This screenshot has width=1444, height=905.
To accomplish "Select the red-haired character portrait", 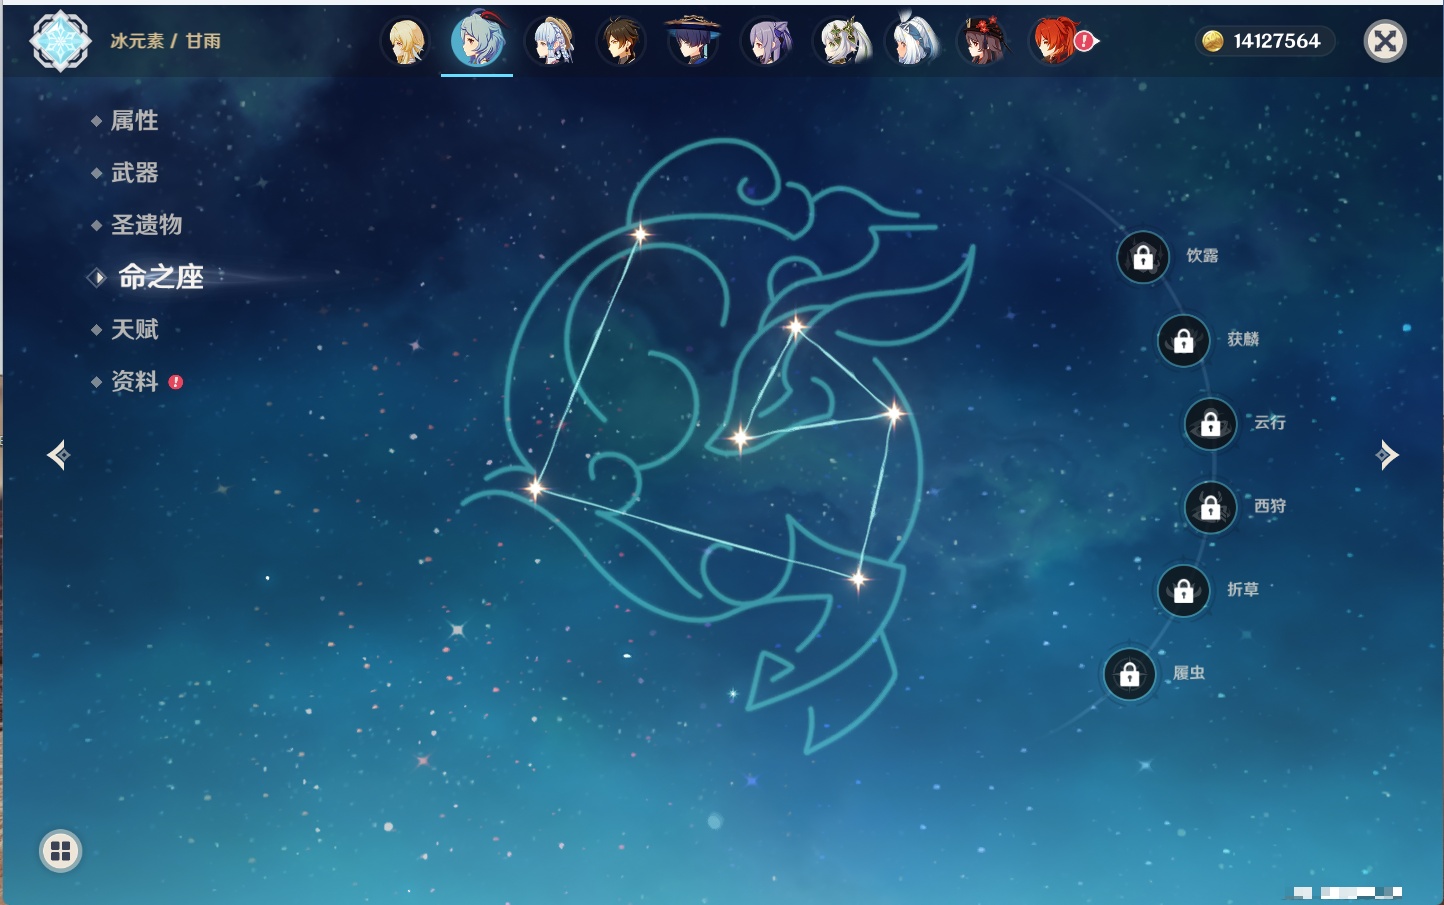I will tap(1056, 42).
